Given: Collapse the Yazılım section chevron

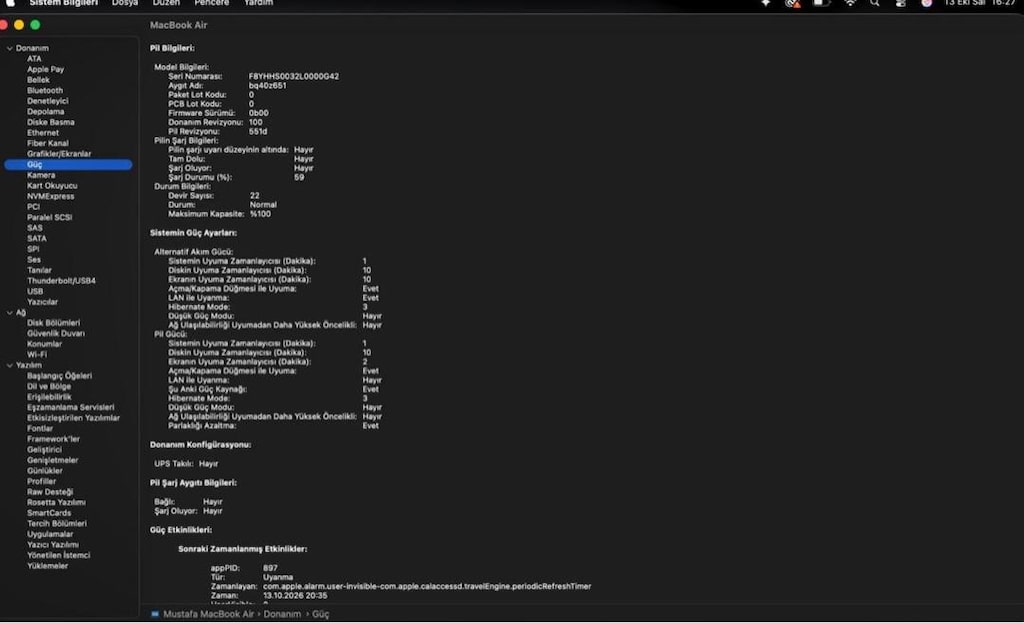Looking at the screenshot, I should pyautogui.click(x=10, y=366).
